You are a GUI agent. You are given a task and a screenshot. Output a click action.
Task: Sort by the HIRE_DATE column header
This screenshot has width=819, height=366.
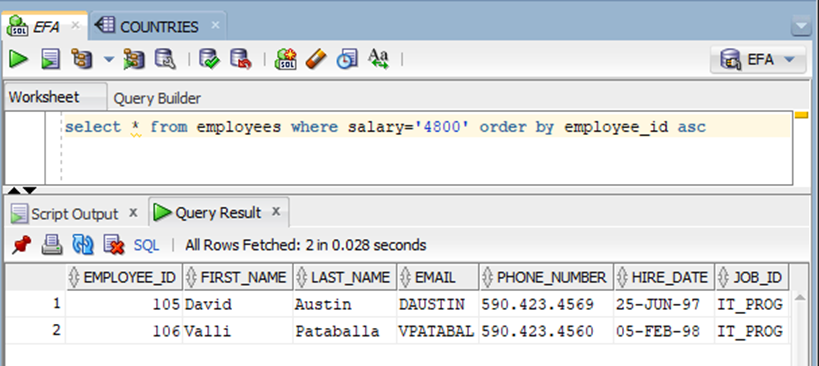pos(664,277)
